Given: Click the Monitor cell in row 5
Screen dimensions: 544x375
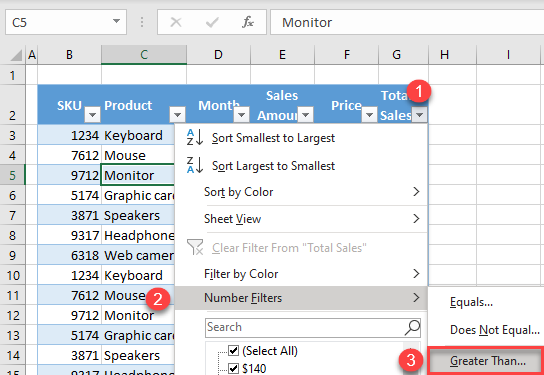Looking at the screenshot, I should 138,175.
